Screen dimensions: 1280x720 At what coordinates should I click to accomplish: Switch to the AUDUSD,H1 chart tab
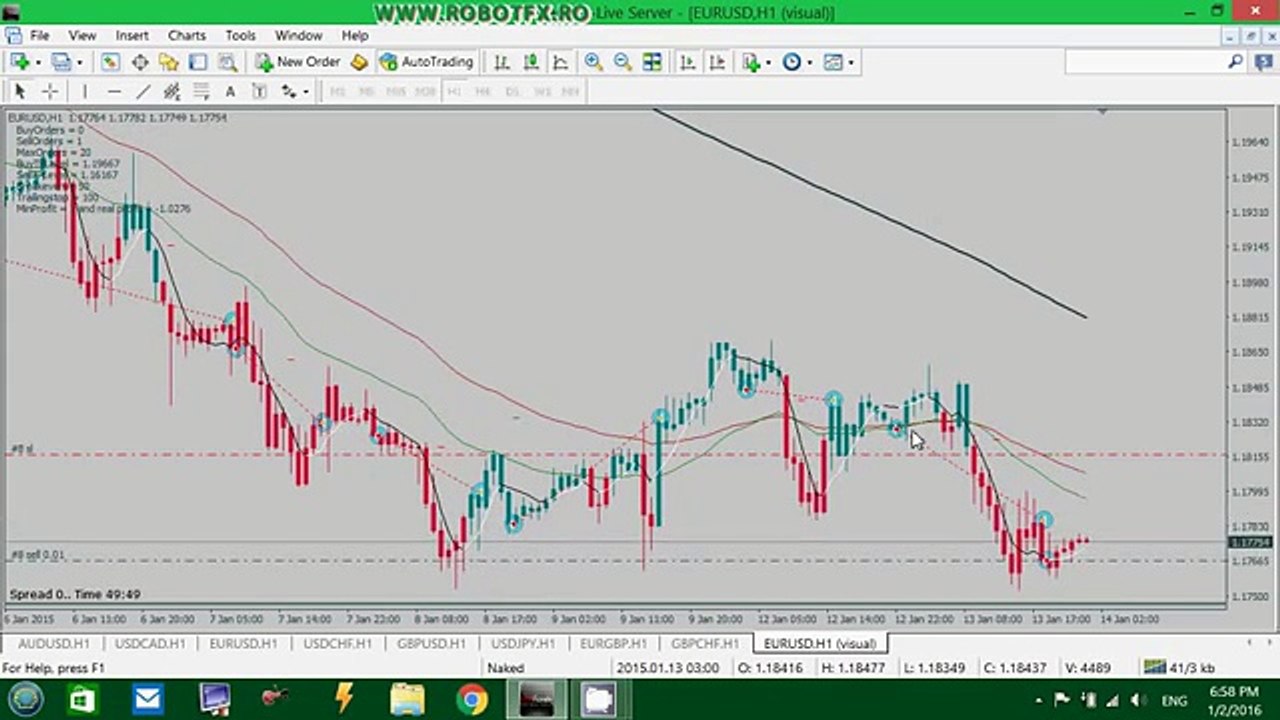(54, 644)
